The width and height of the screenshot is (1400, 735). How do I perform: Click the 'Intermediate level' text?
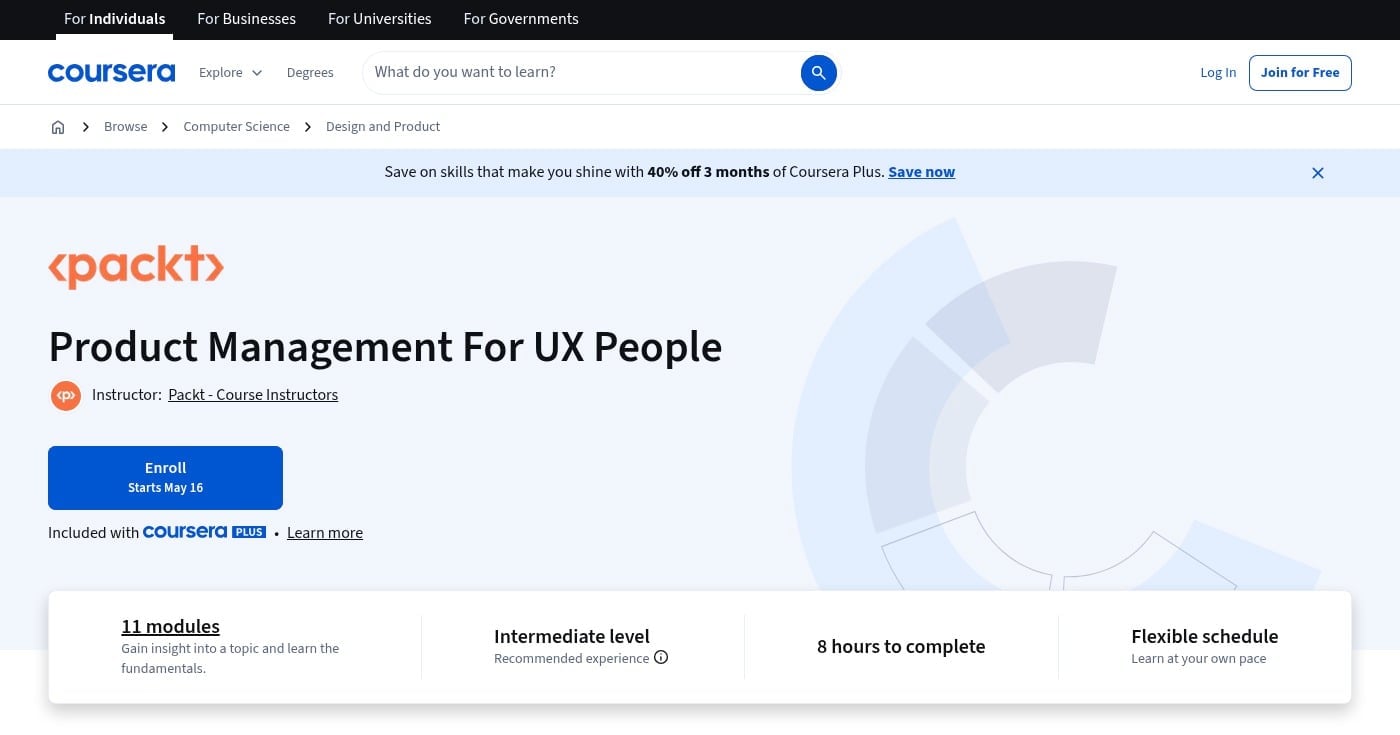[x=572, y=636]
